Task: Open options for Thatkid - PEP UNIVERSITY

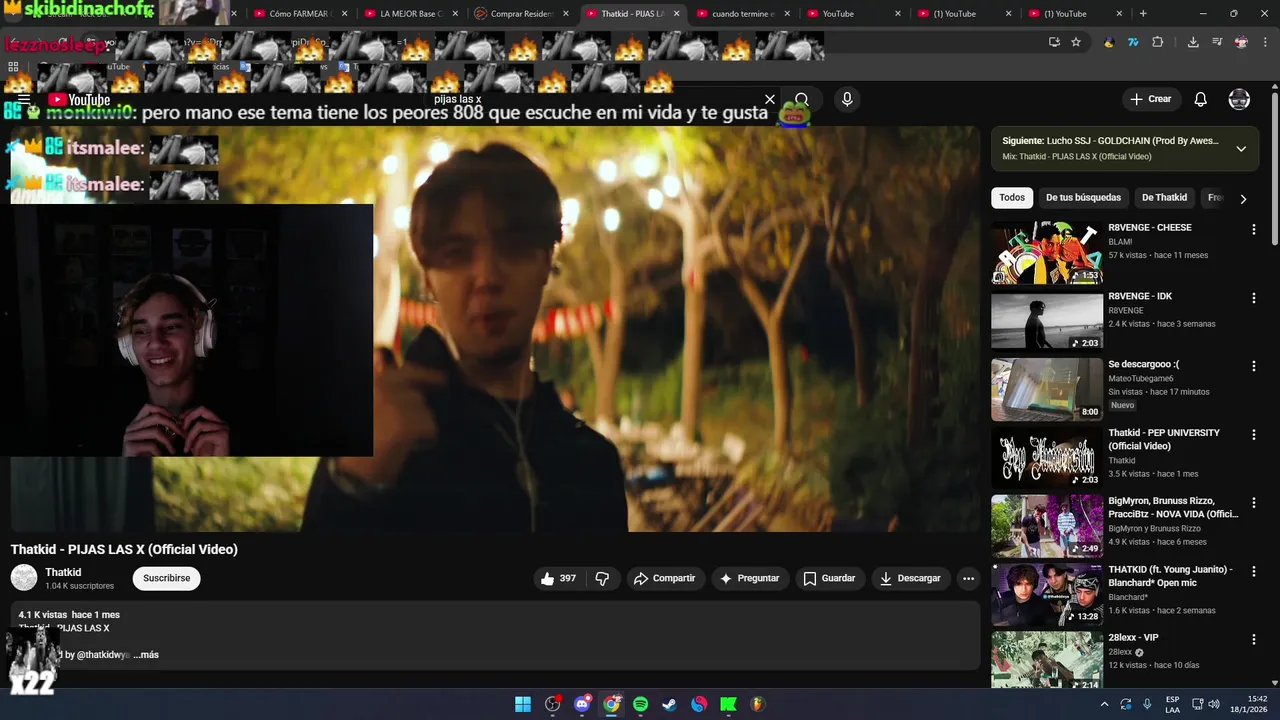Action: (1253, 434)
